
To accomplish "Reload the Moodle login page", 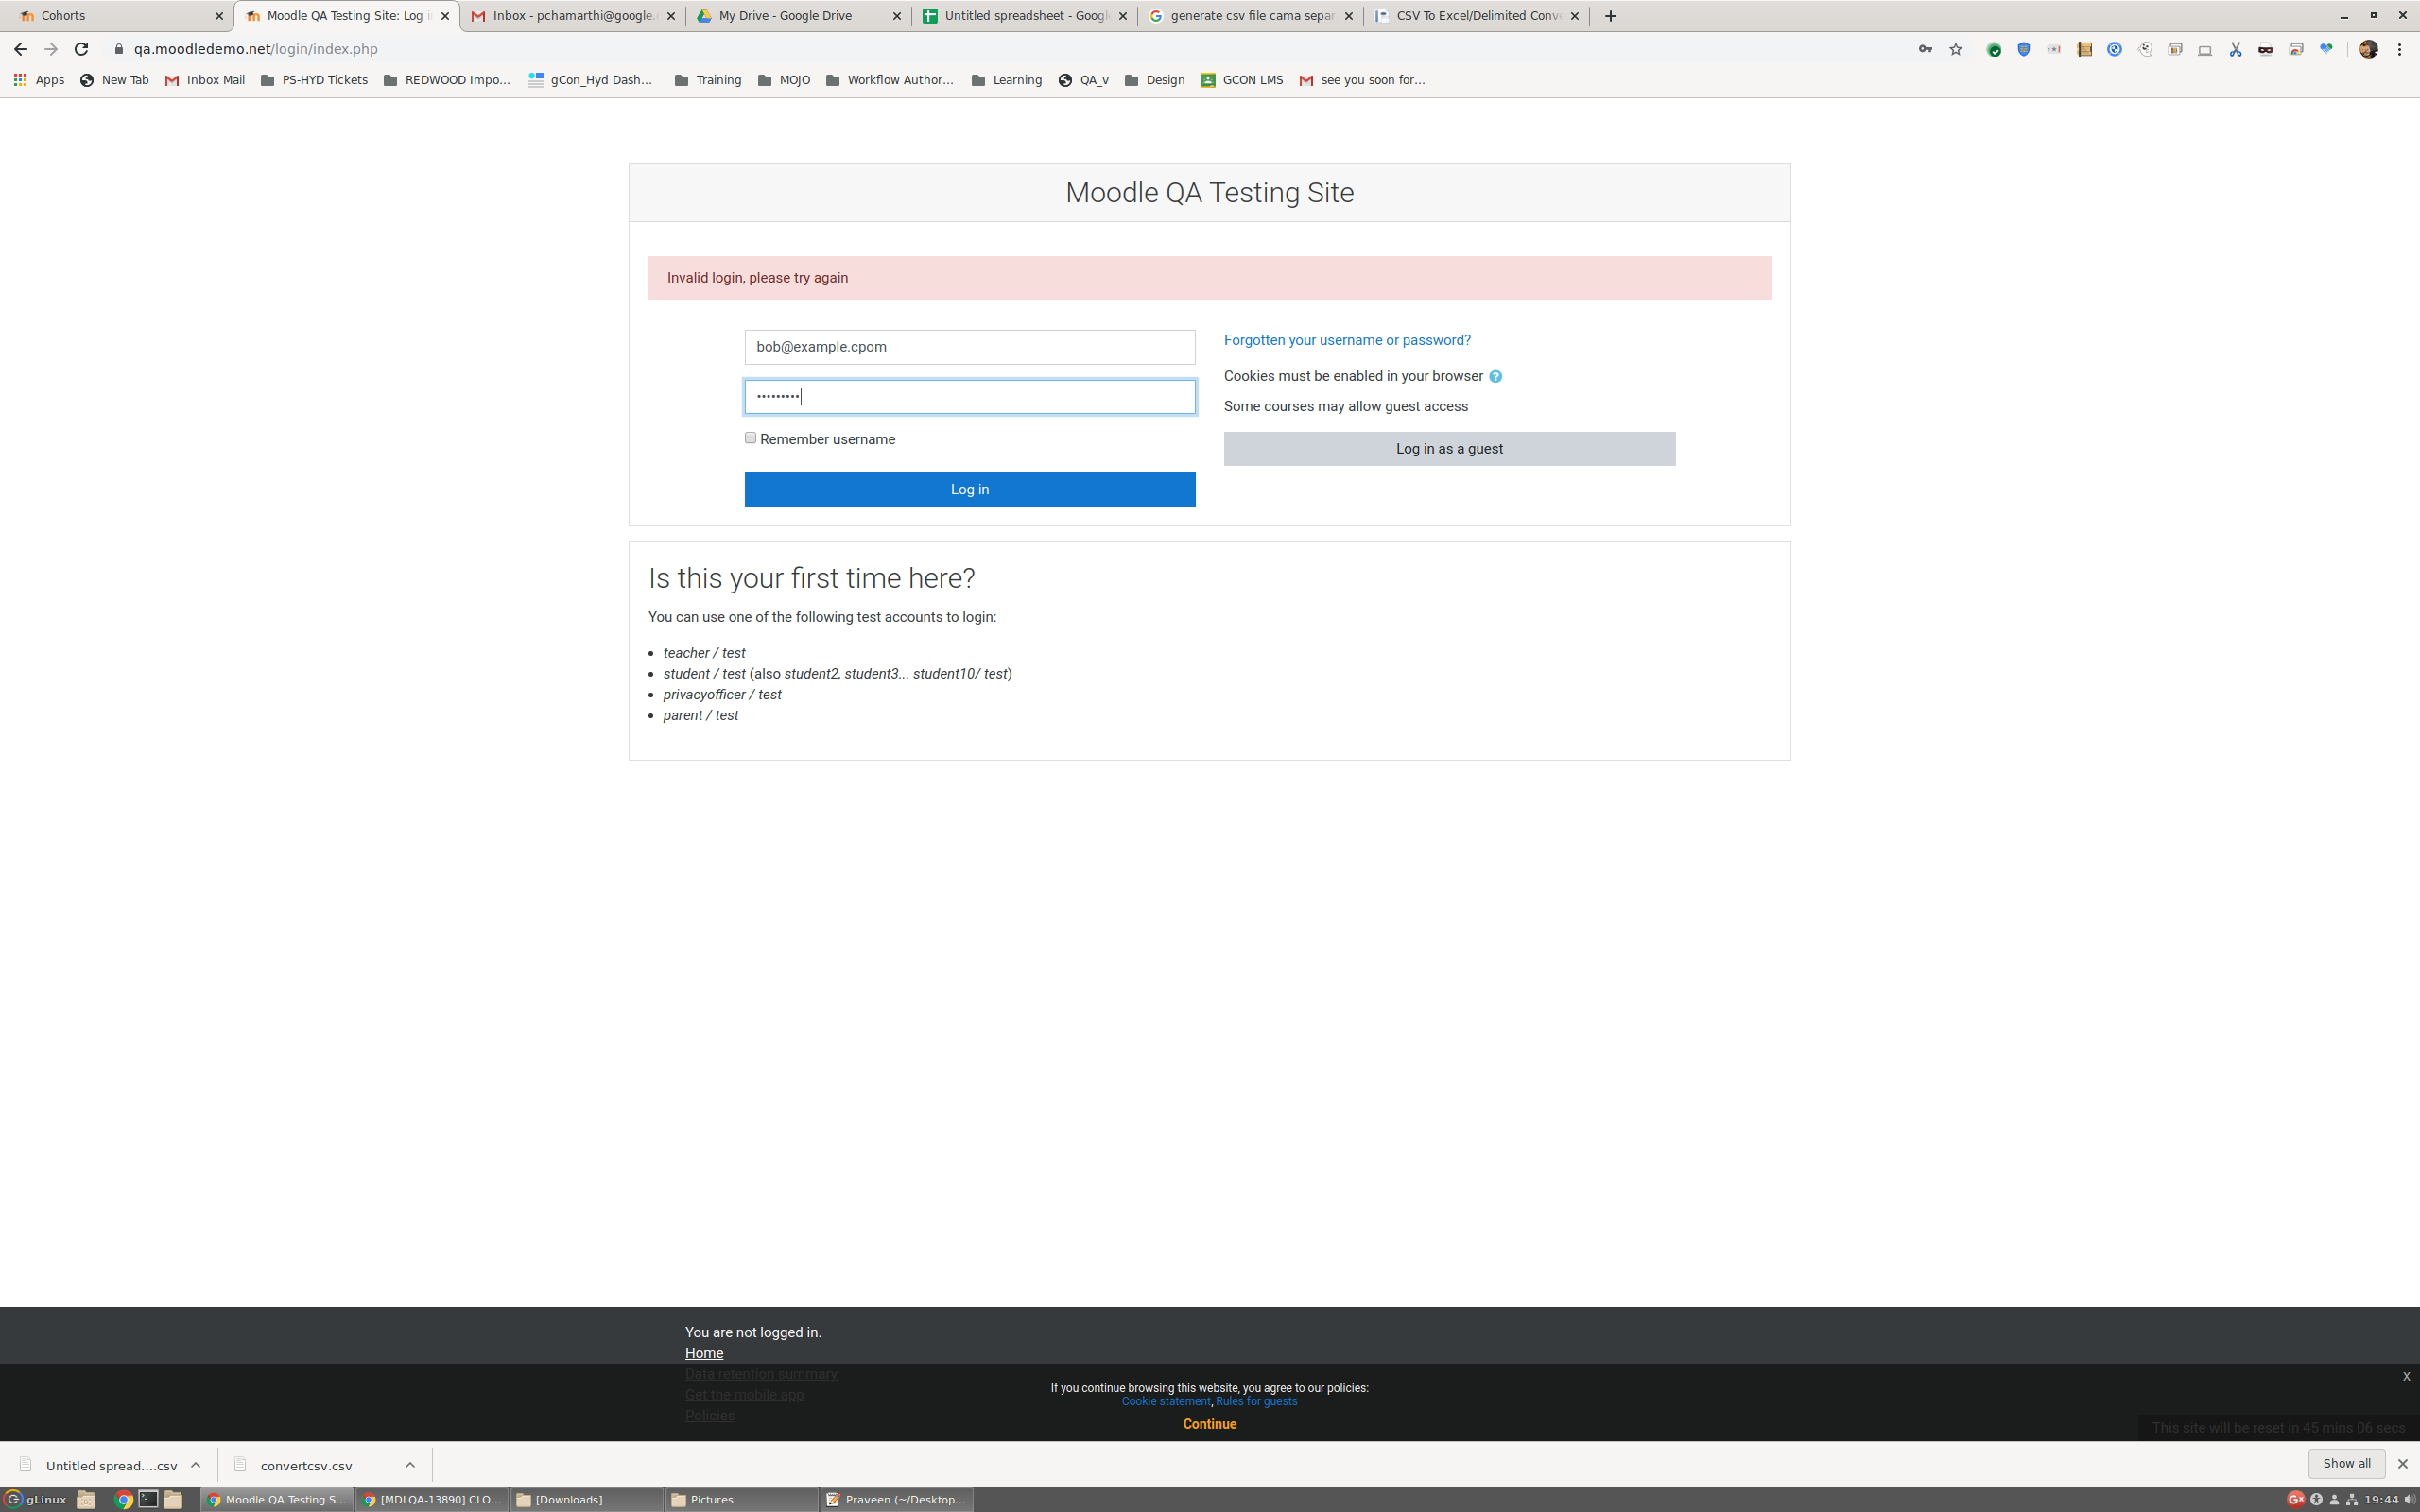I will 81,49.
